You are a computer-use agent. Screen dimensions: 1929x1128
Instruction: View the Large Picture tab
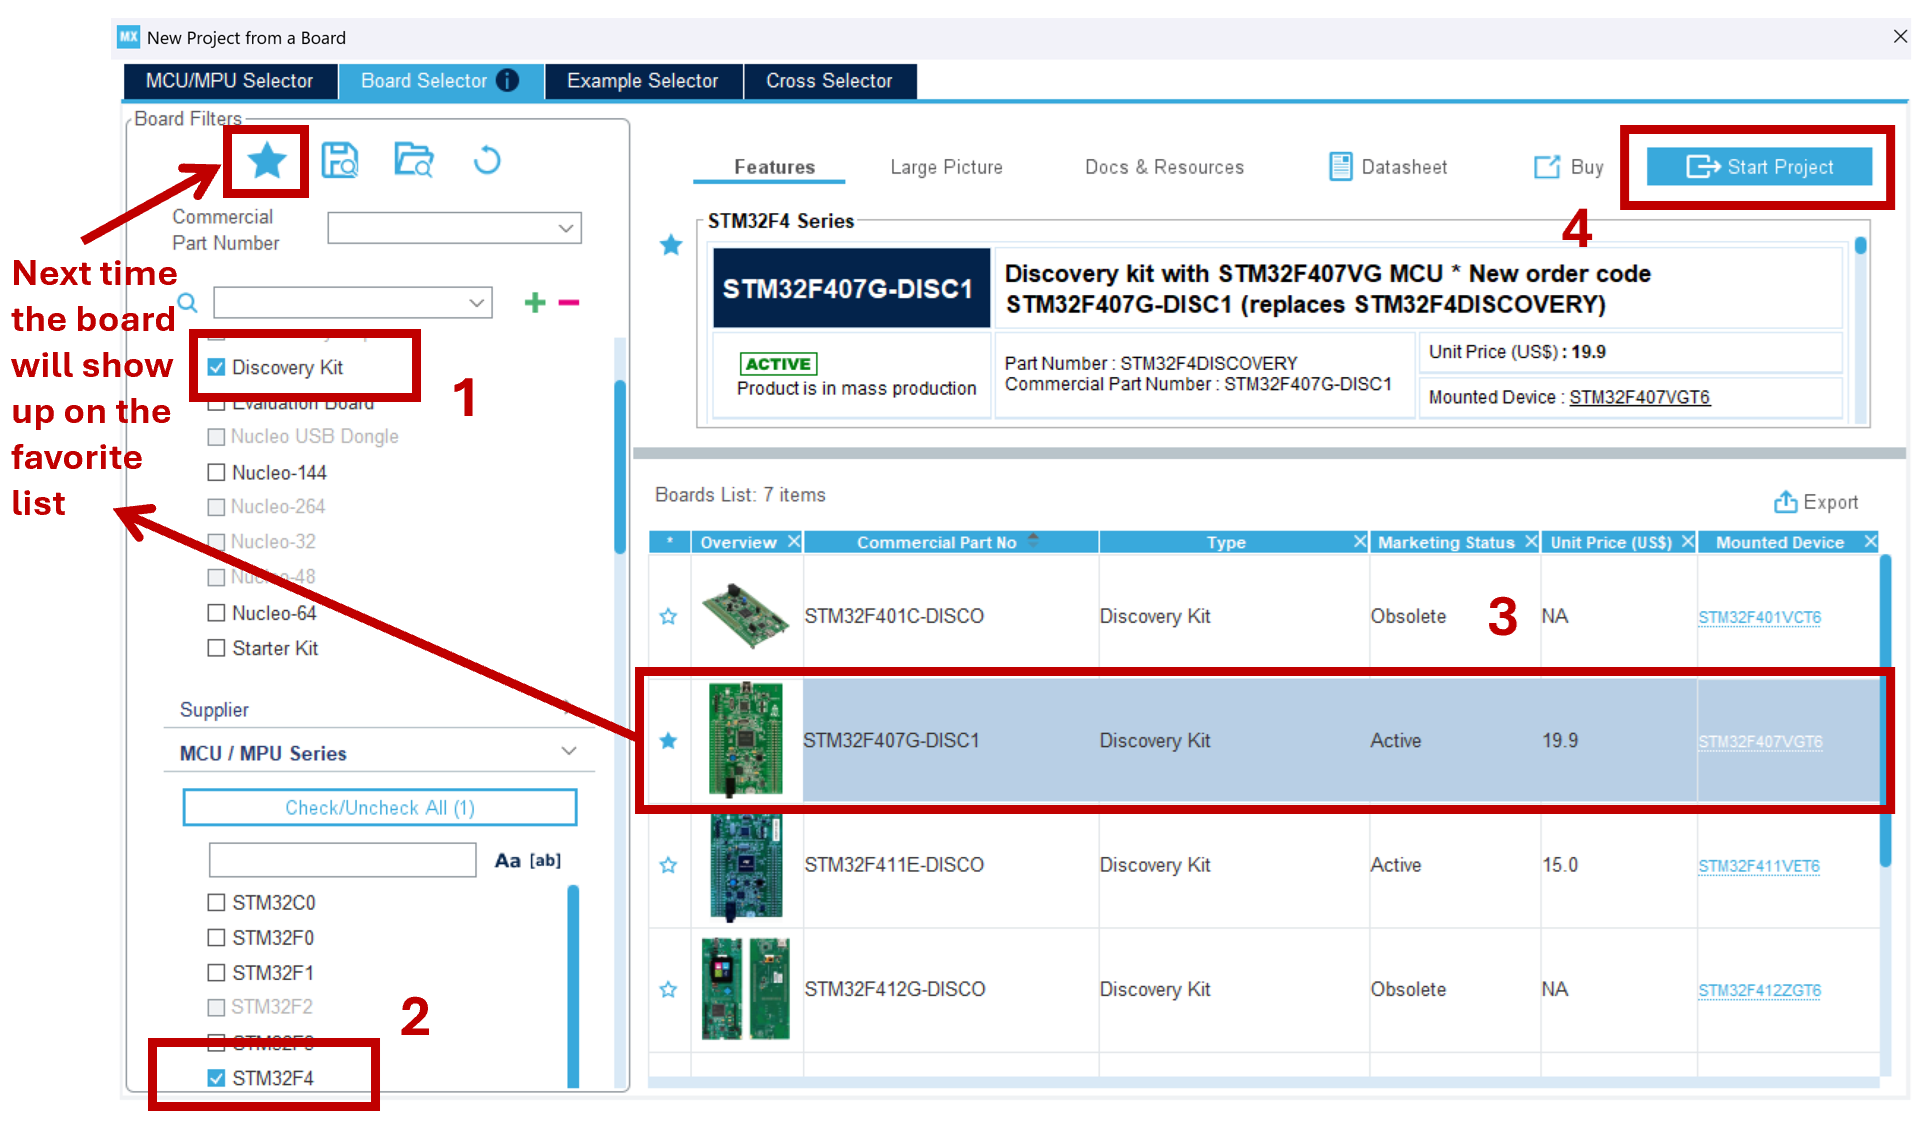(946, 167)
